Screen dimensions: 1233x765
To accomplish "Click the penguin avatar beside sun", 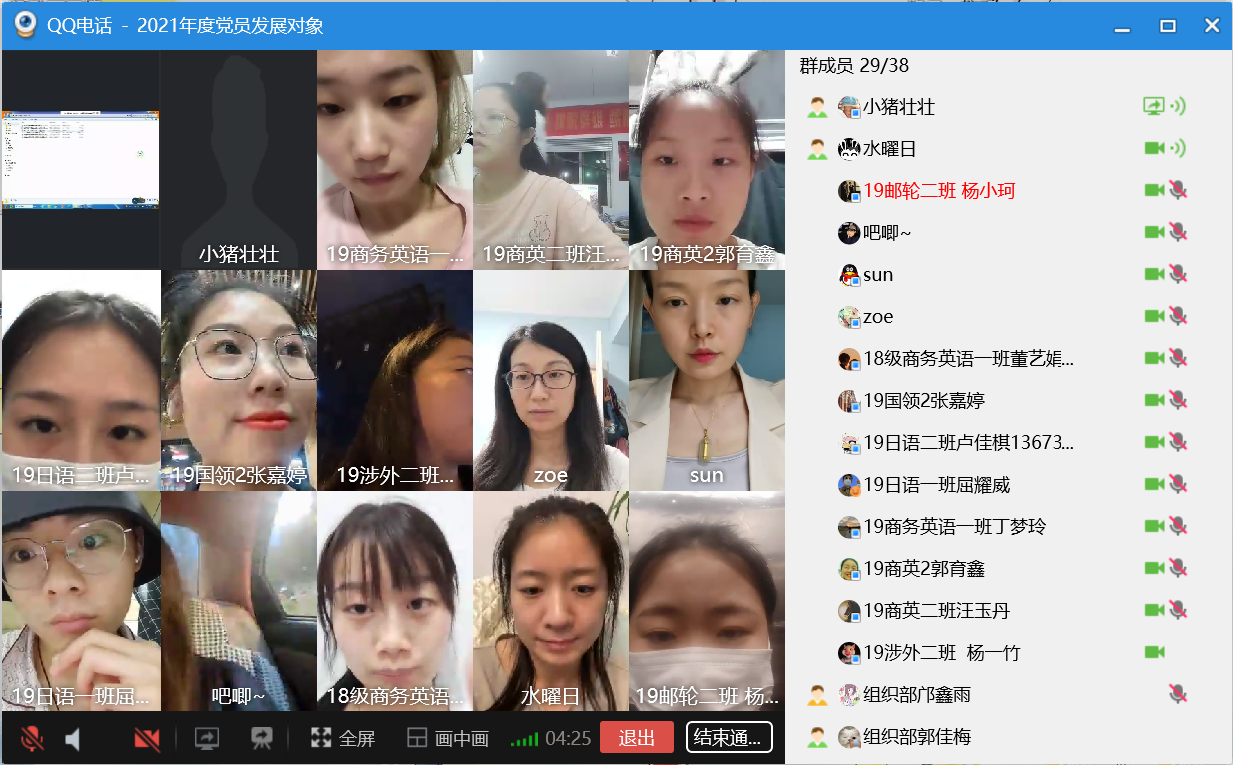I will click(849, 275).
